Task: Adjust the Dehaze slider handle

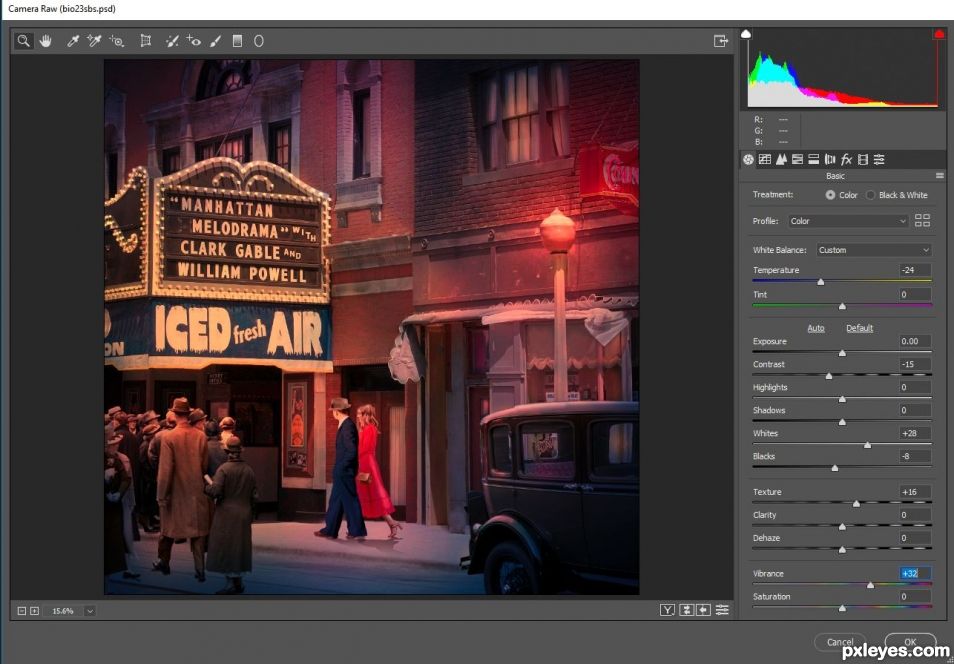Action: point(842,550)
